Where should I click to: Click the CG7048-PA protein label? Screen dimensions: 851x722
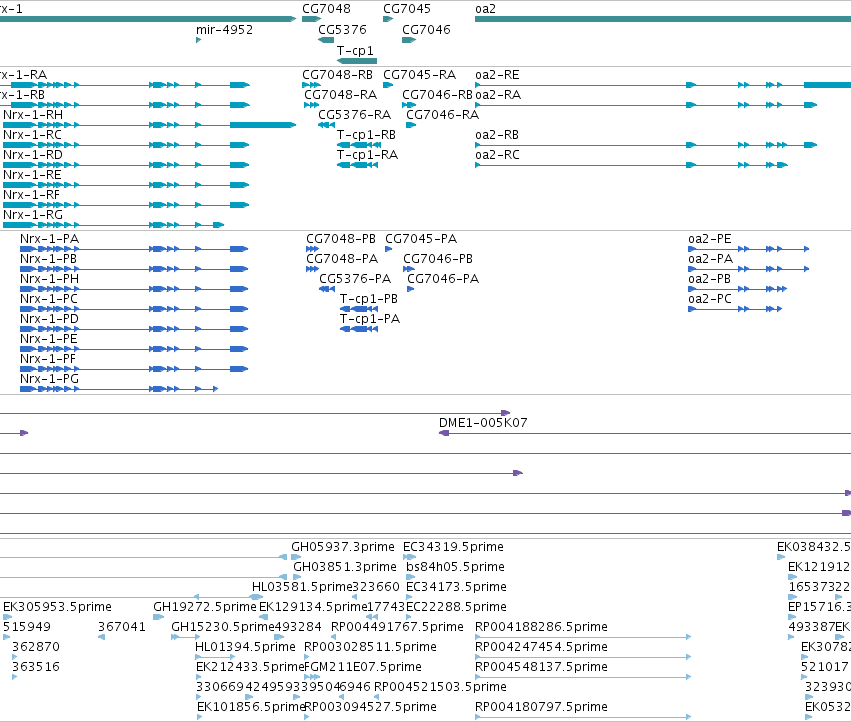pyautogui.click(x=342, y=259)
